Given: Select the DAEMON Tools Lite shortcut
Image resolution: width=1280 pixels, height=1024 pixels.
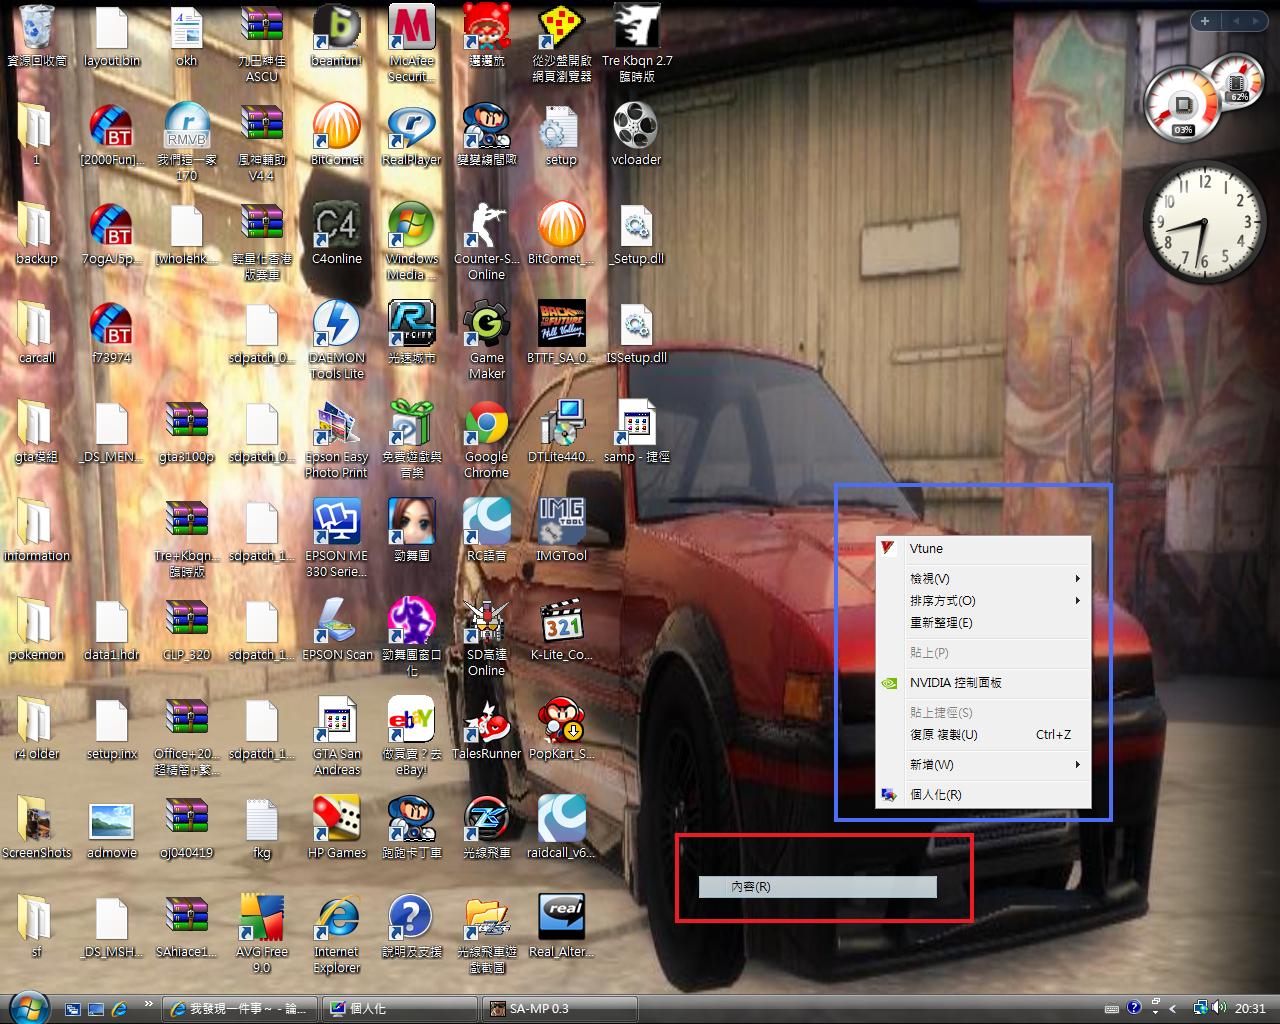Looking at the screenshot, I should [x=336, y=328].
